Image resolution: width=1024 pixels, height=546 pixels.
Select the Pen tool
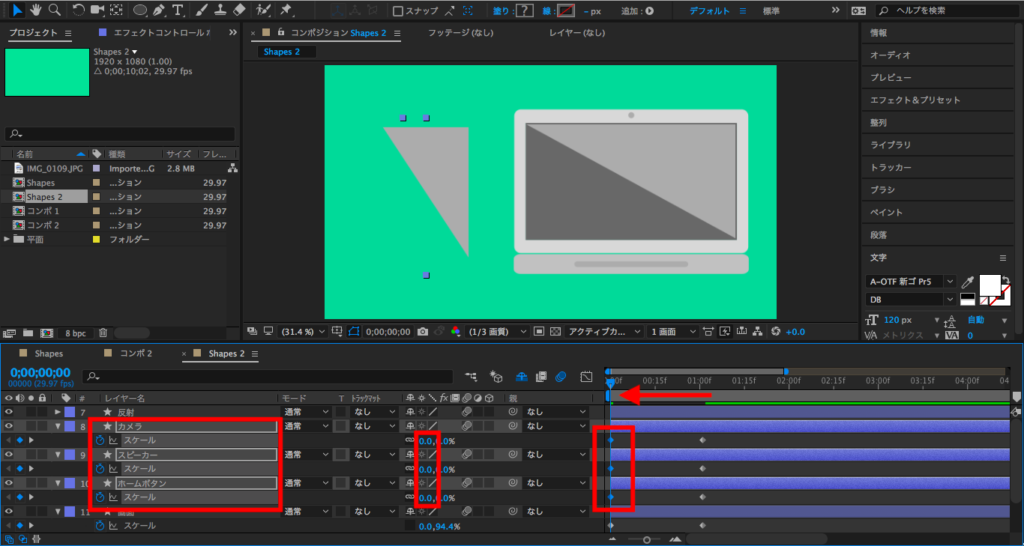pyautogui.click(x=159, y=10)
